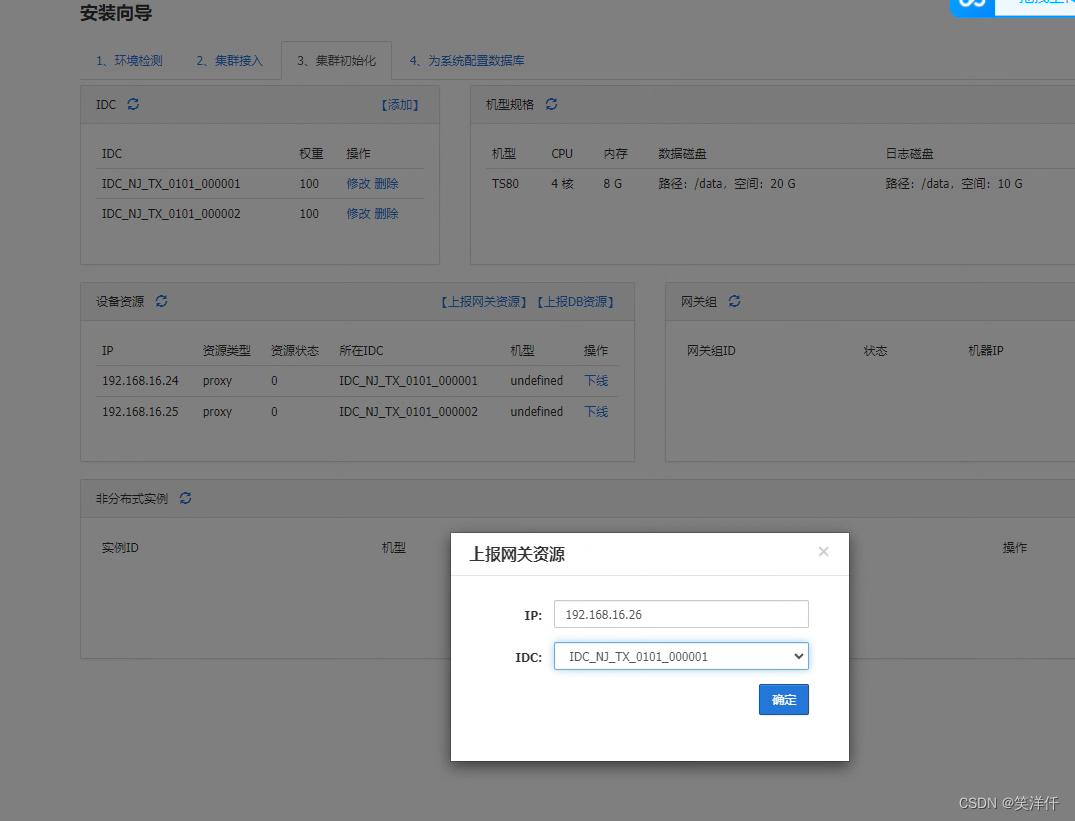Click 所在IDC cell of 192.168.16.25 row
The height and width of the screenshot is (821, 1075).
[x=408, y=411]
